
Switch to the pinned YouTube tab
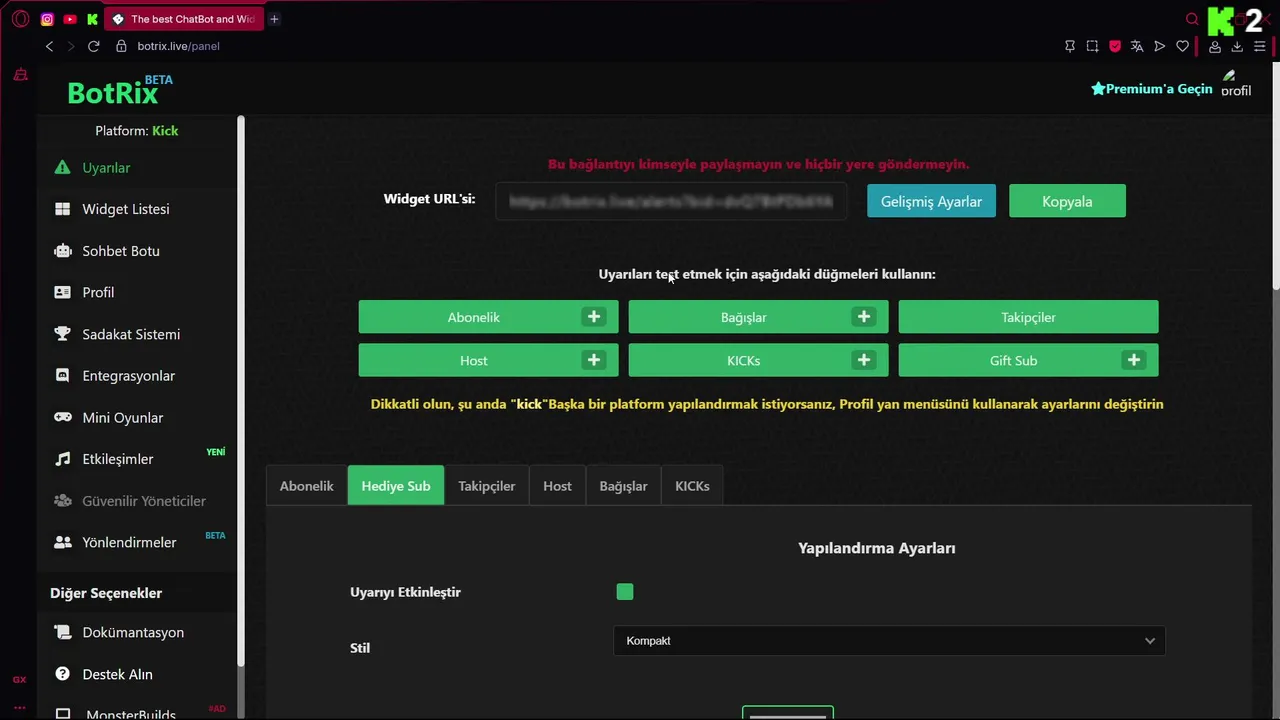click(70, 19)
